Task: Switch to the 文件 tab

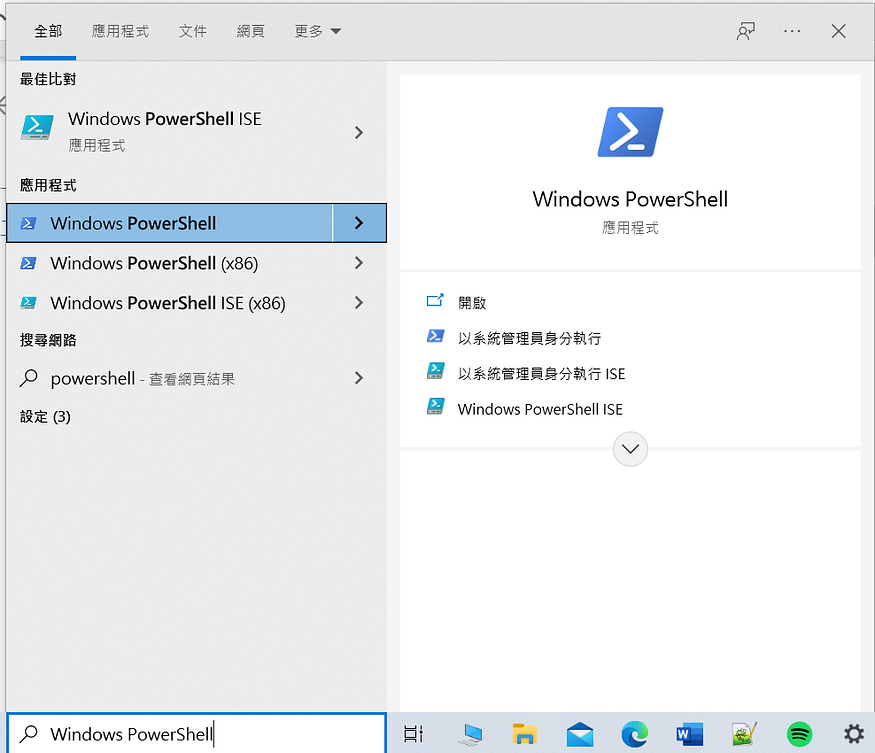Action: 193,31
